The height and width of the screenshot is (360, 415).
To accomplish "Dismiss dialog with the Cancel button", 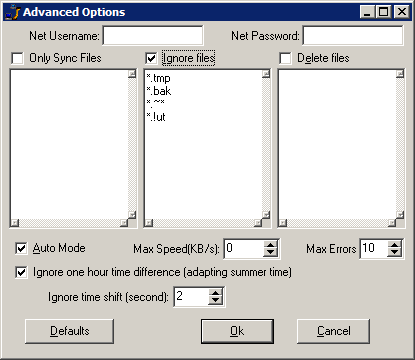I will point(333,331).
